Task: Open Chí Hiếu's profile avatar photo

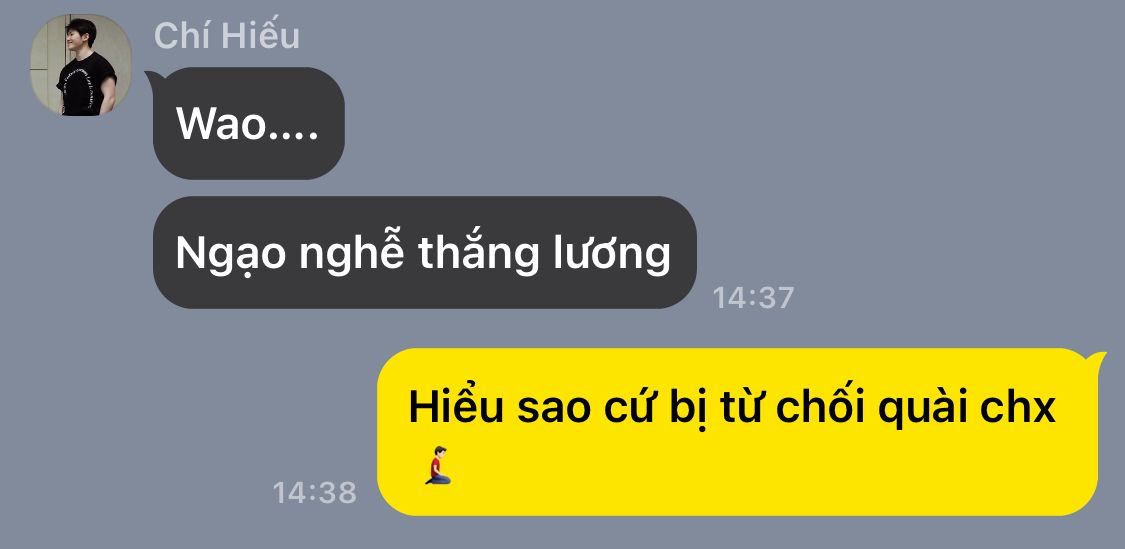Action: 80,65
